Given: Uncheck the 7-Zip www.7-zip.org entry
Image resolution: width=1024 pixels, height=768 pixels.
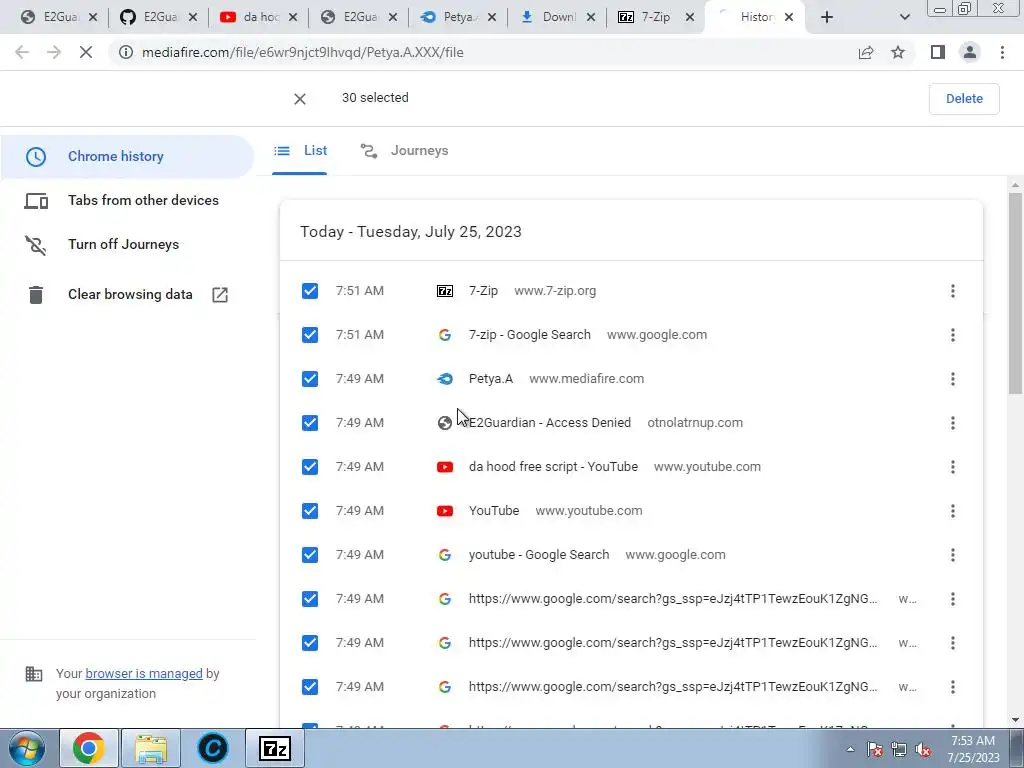Looking at the screenshot, I should click(310, 291).
